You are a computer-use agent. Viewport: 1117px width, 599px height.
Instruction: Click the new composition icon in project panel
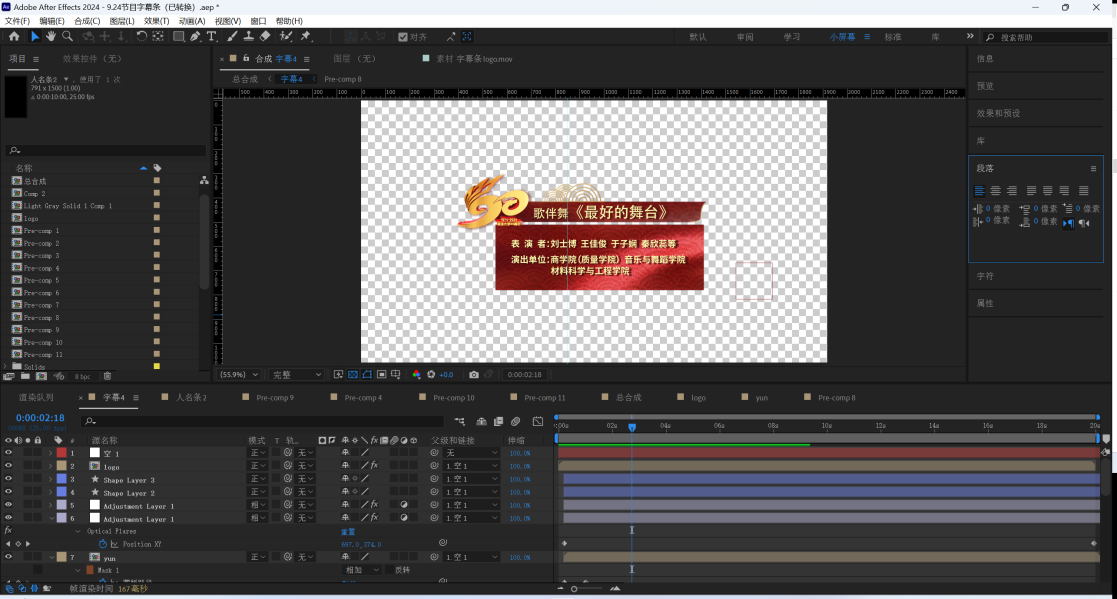[41, 376]
